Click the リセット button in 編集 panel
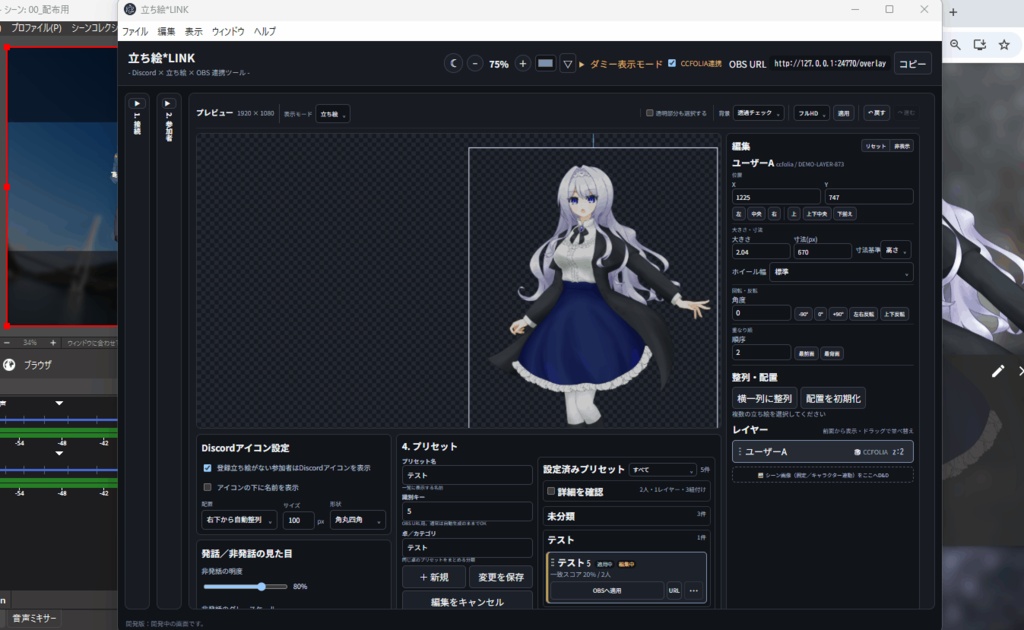This screenshot has height=630, width=1024. pyautogui.click(x=875, y=146)
